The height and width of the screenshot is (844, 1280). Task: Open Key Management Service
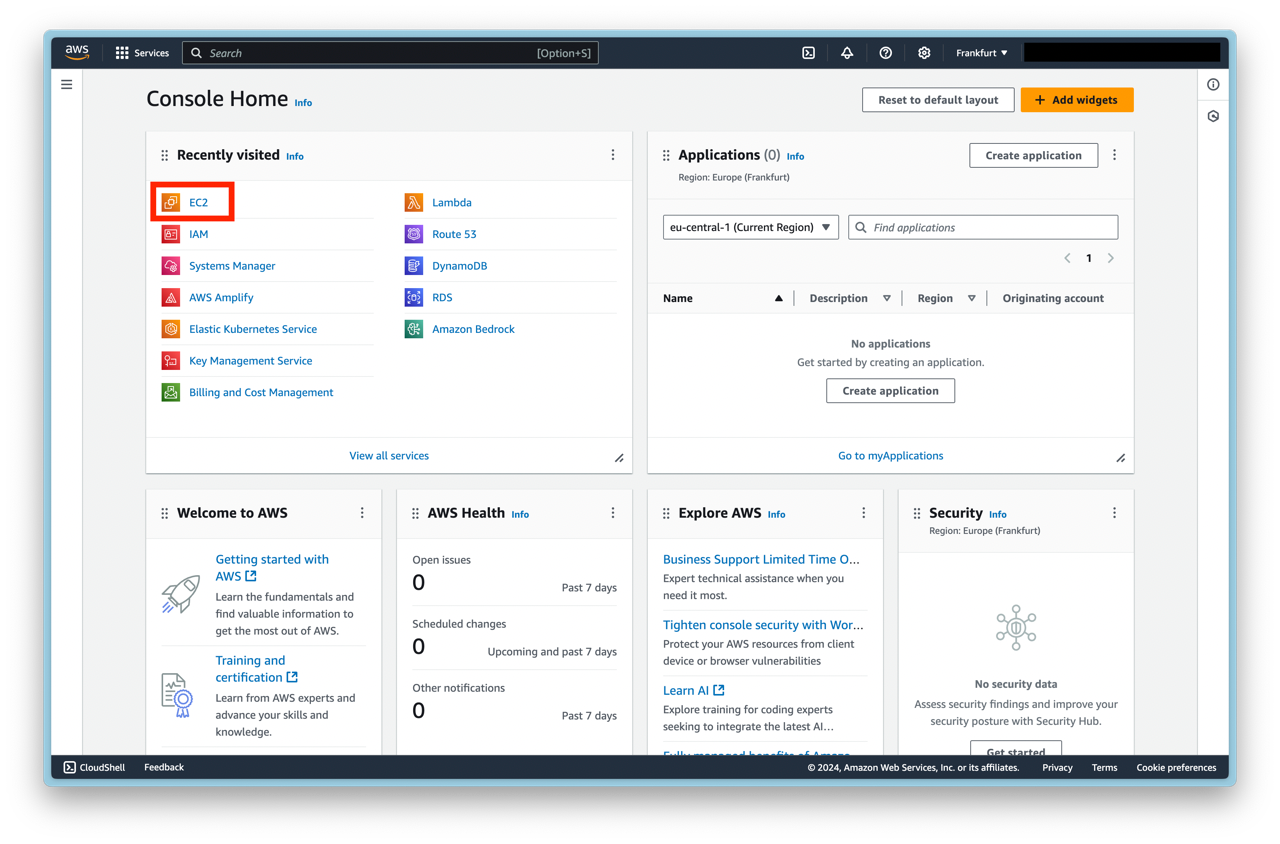pyautogui.click(x=250, y=360)
